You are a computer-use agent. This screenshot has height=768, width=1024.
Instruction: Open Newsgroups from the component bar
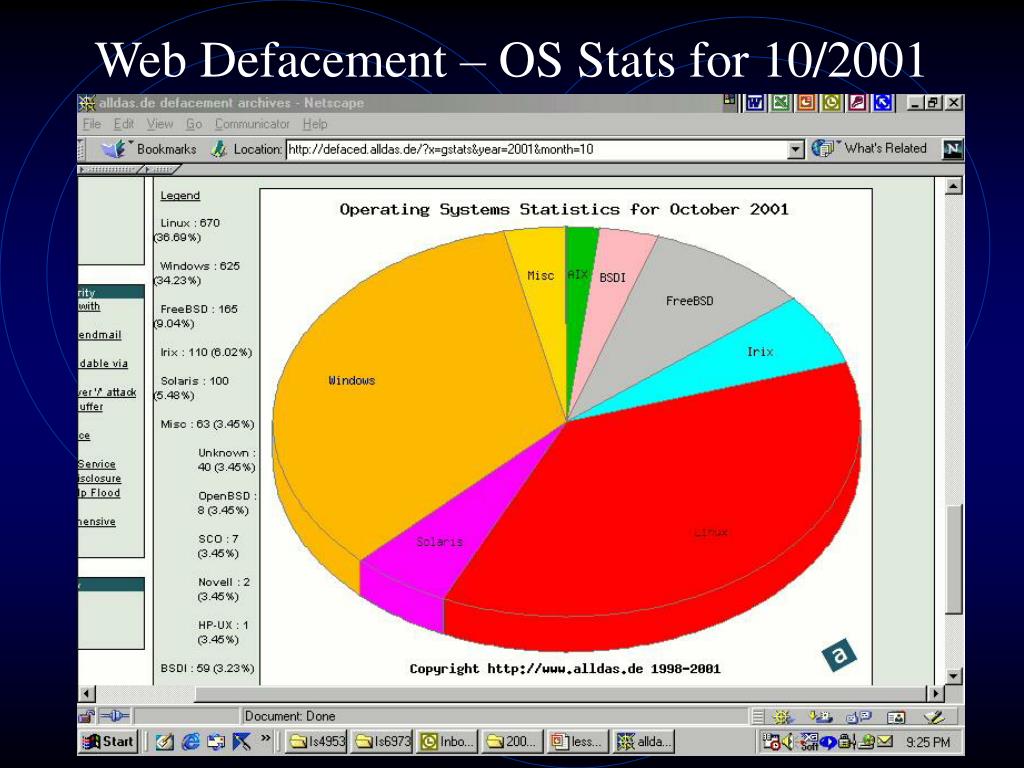point(859,717)
